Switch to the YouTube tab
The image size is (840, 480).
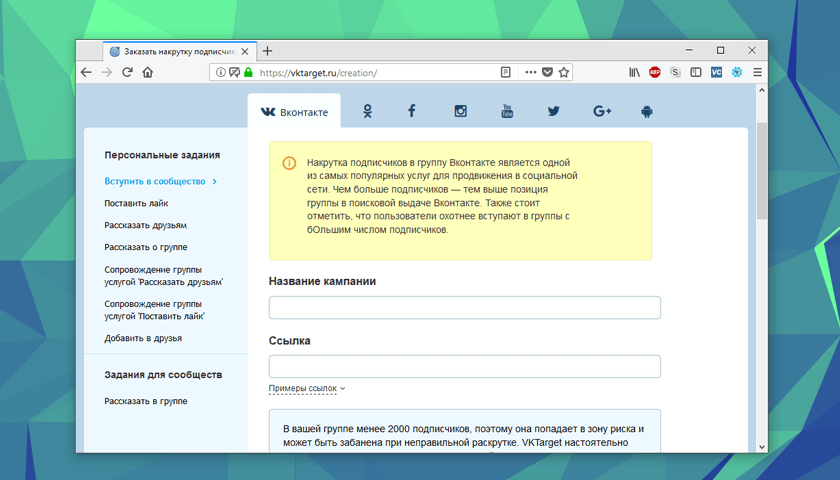(507, 111)
